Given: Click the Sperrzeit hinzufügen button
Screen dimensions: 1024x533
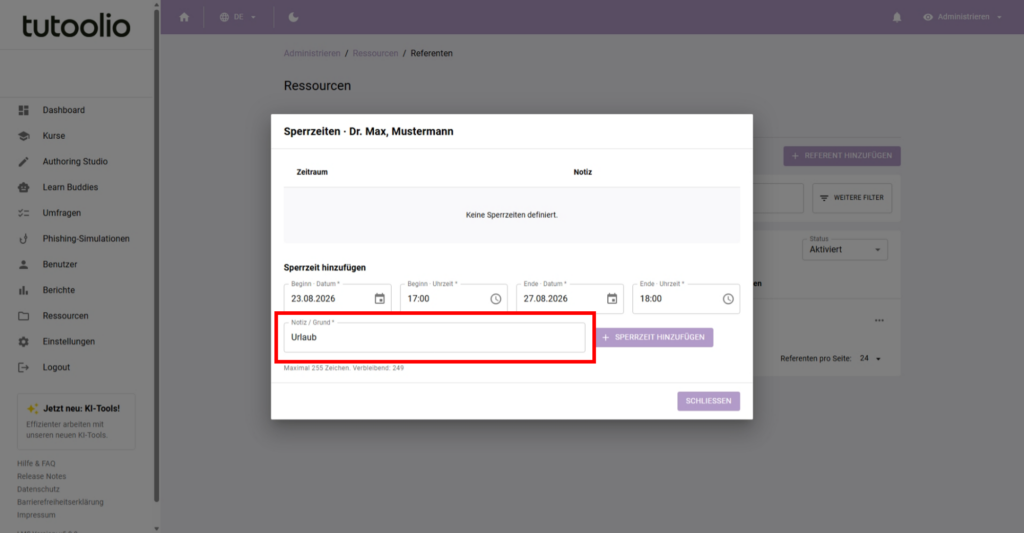Looking at the screenshot, I should (654, 337).
